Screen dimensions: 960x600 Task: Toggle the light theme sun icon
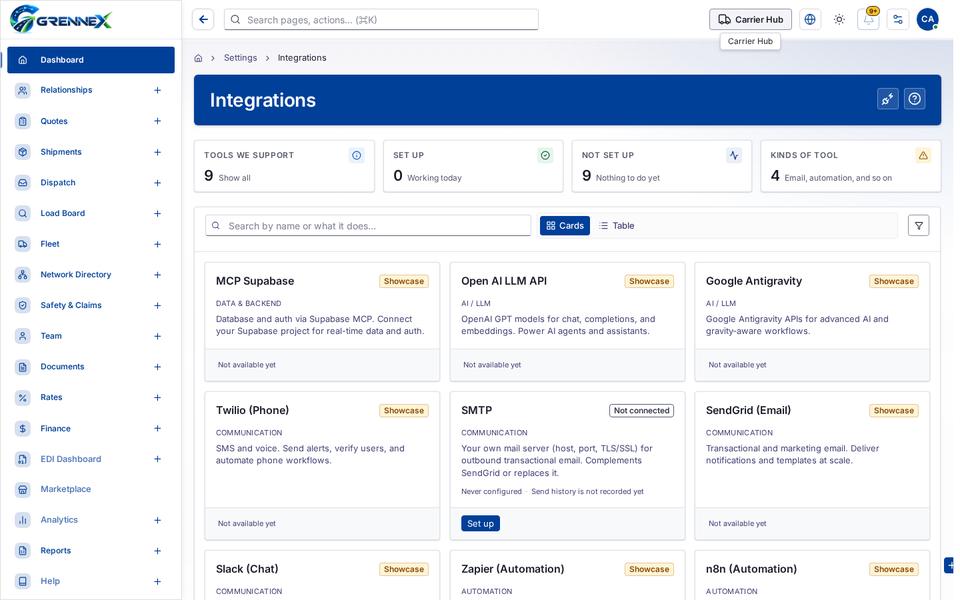pos(839,20)
